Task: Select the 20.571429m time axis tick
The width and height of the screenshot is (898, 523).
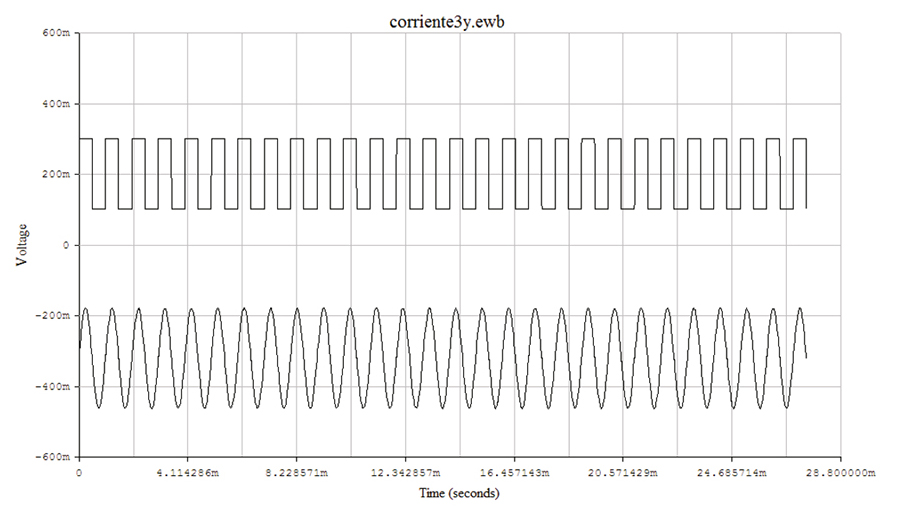Action: click(623, 470)
